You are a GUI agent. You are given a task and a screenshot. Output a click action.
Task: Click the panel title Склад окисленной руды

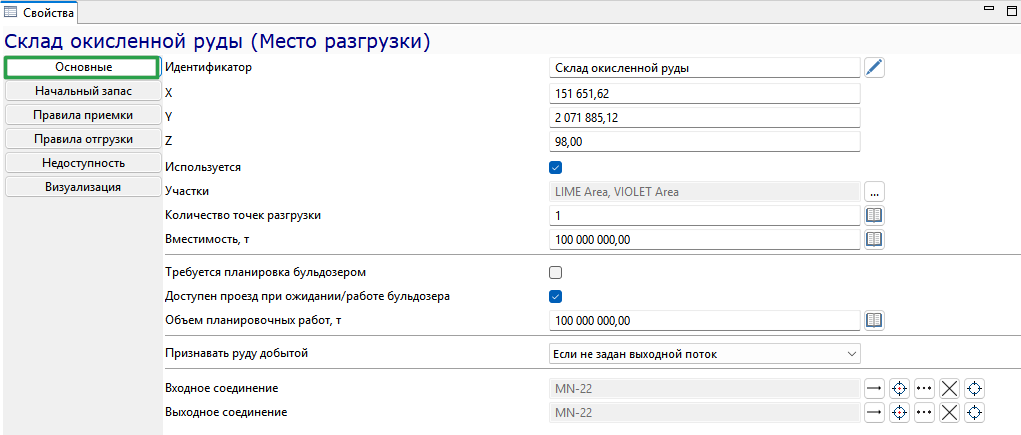[217, 41]
